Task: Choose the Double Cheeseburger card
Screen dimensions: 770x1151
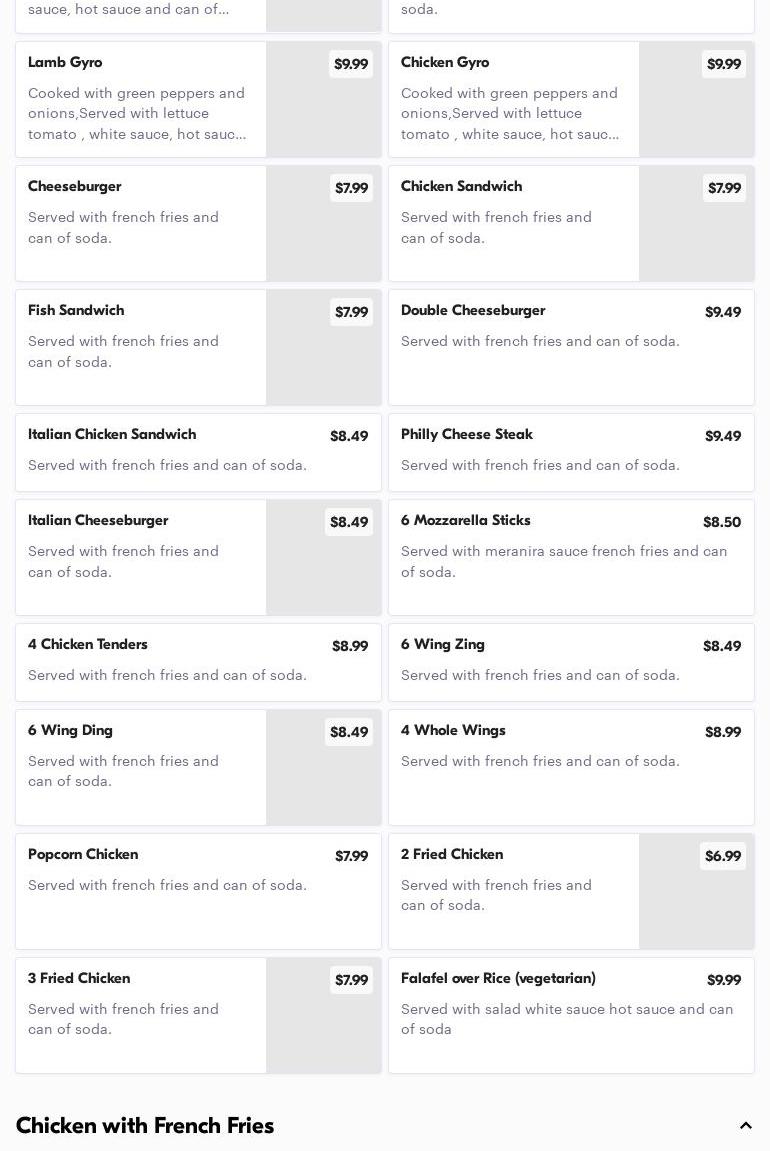Action: [571, 347]
